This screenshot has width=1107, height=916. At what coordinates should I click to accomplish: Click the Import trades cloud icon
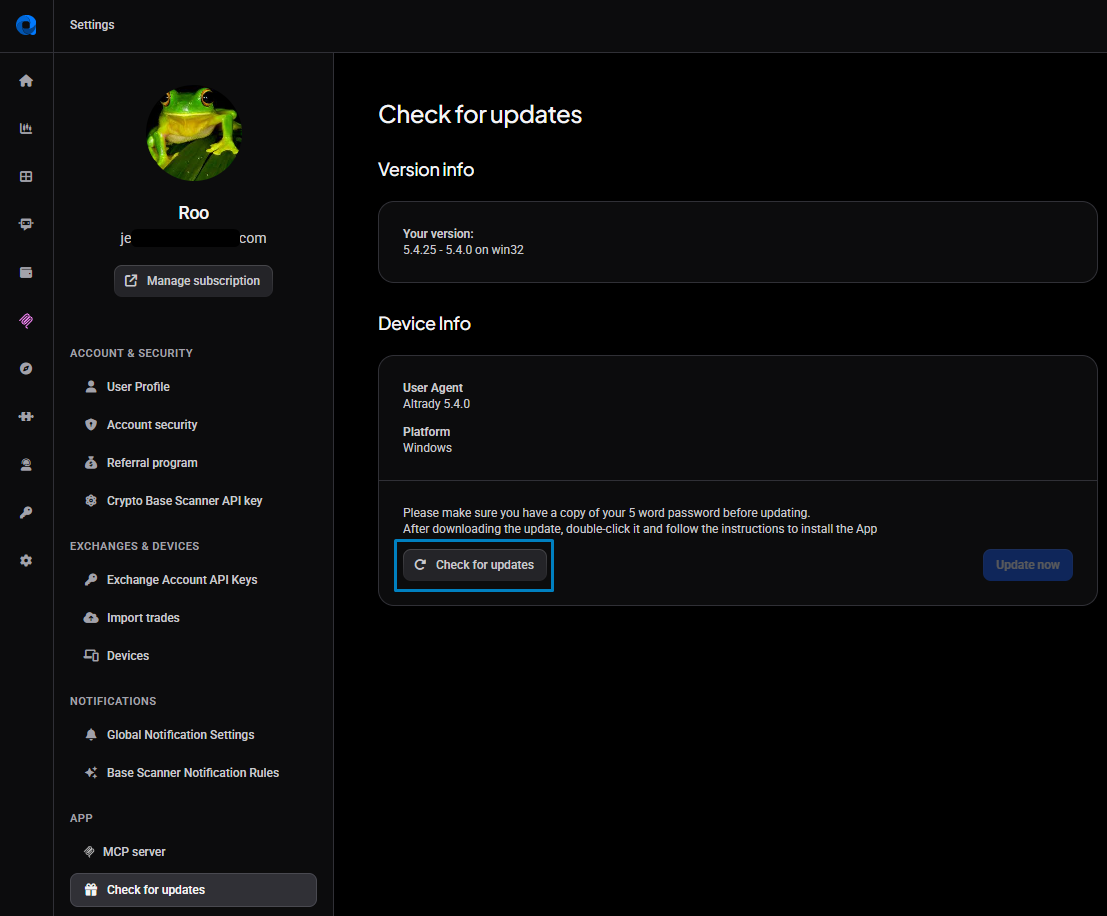(91, 618)
